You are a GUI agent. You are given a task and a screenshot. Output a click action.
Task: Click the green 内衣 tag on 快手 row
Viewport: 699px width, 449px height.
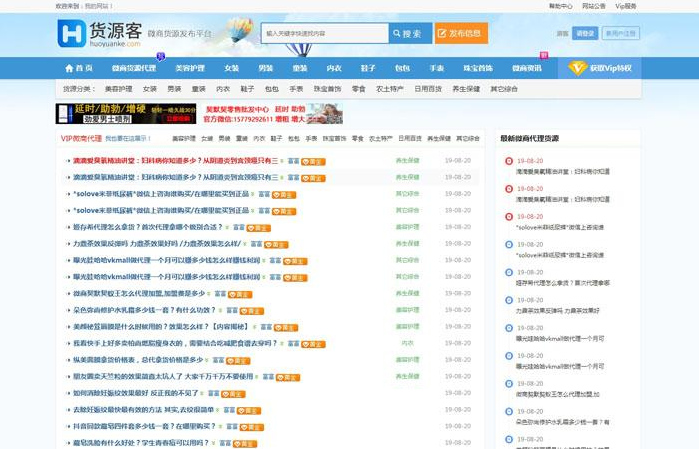coord(407,343)
